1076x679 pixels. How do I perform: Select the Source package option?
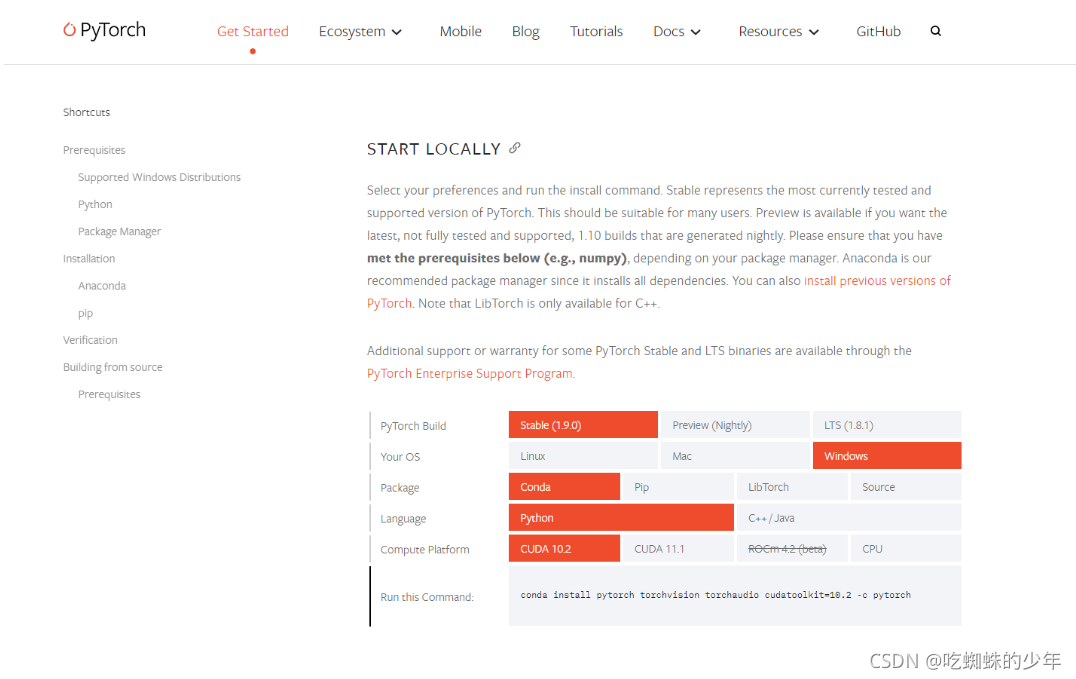click(x=906, y=487)
